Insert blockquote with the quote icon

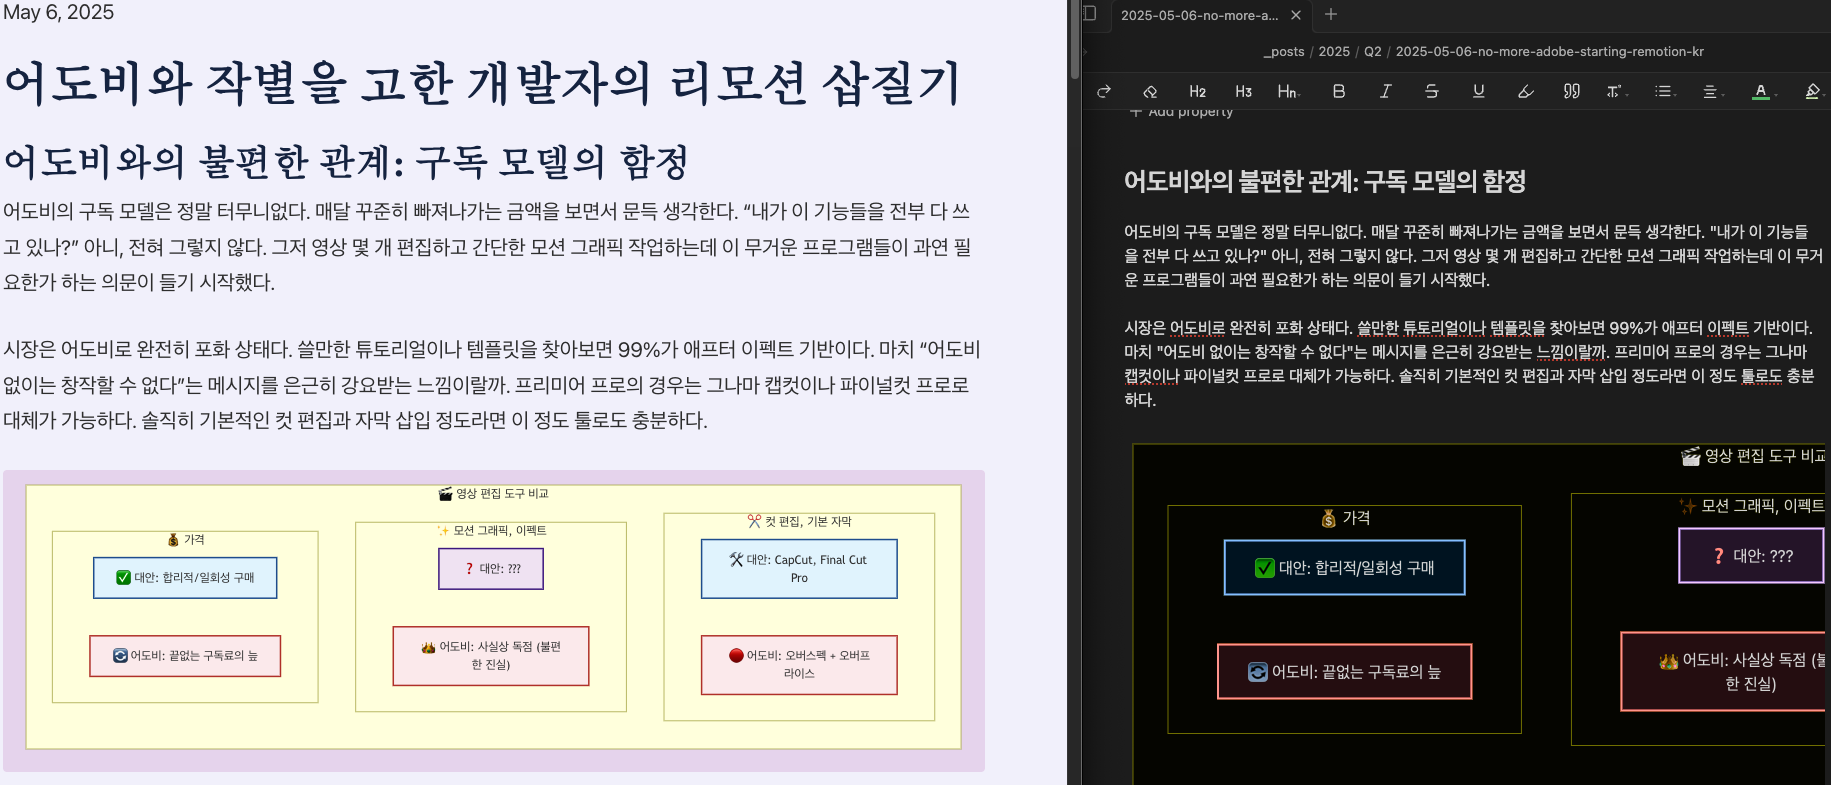coord(1571,91)
